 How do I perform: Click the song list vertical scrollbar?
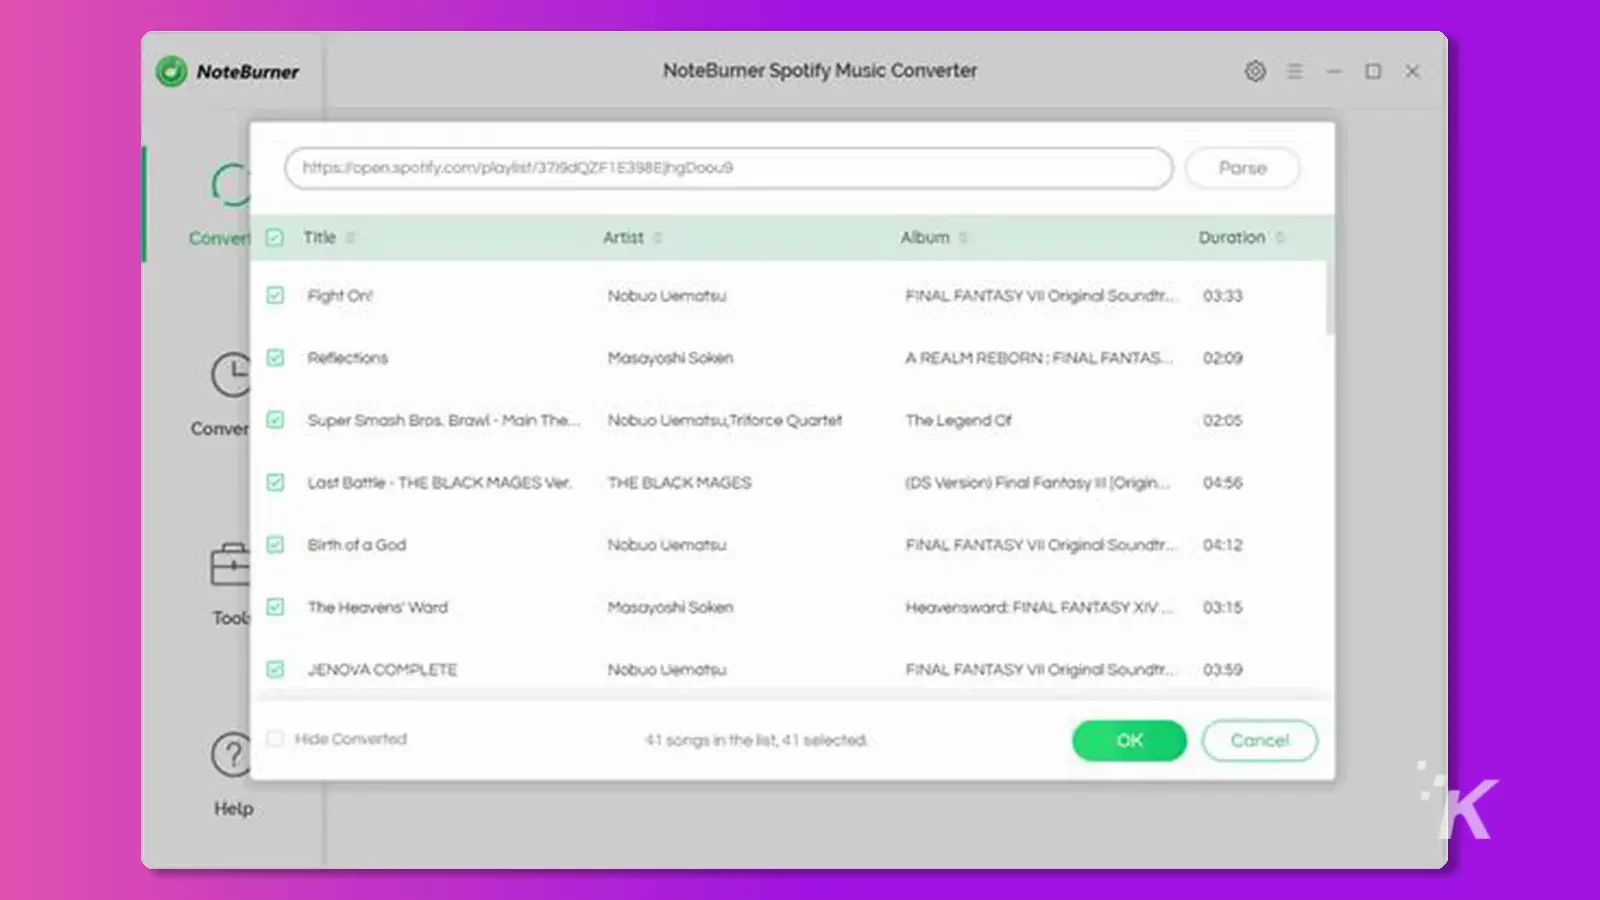point(1330,298)
